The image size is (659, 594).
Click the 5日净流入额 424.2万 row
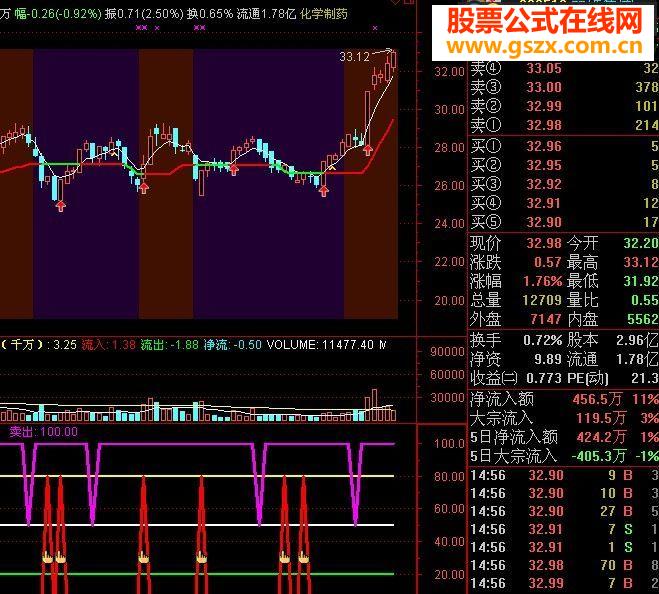pyautogui.click(x=564, y=437)
